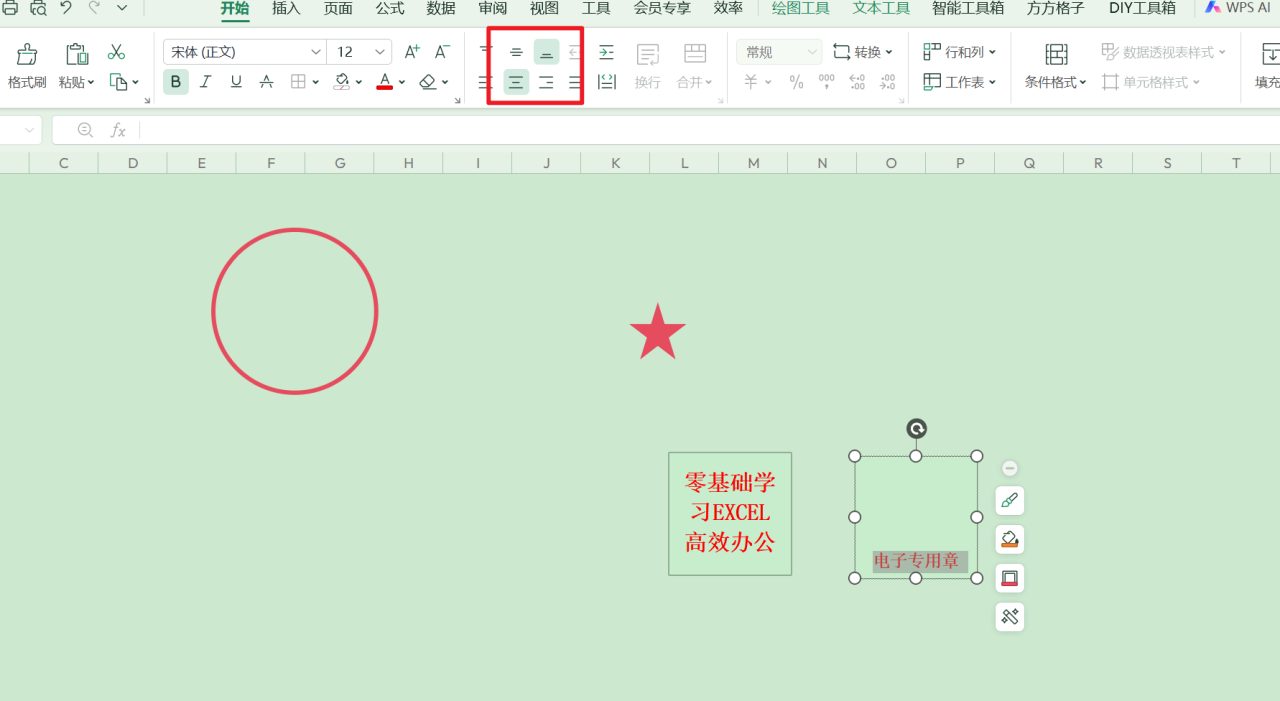The height and width of the screenshot is (701, 1280).
Task: Click the Paste (粘贴) clipboard icon
Action: click(77, 54)
